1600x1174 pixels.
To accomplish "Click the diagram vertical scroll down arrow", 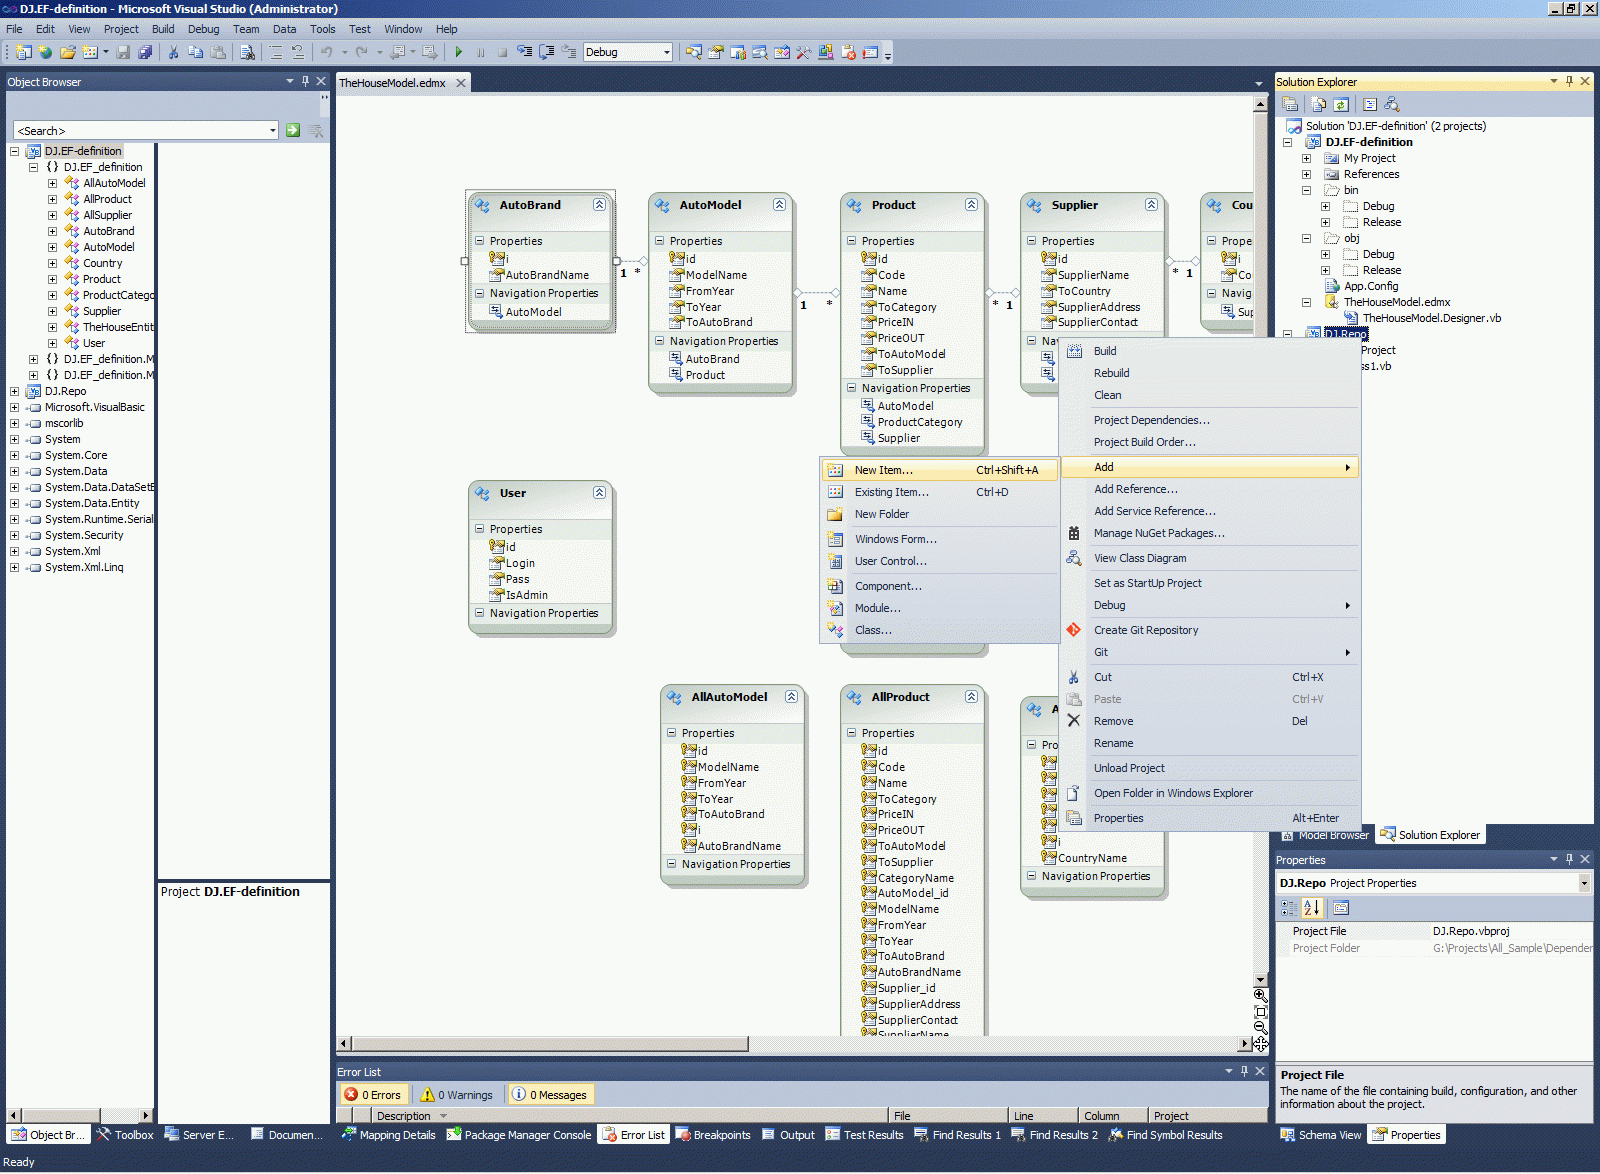I will pos(1260,980).
